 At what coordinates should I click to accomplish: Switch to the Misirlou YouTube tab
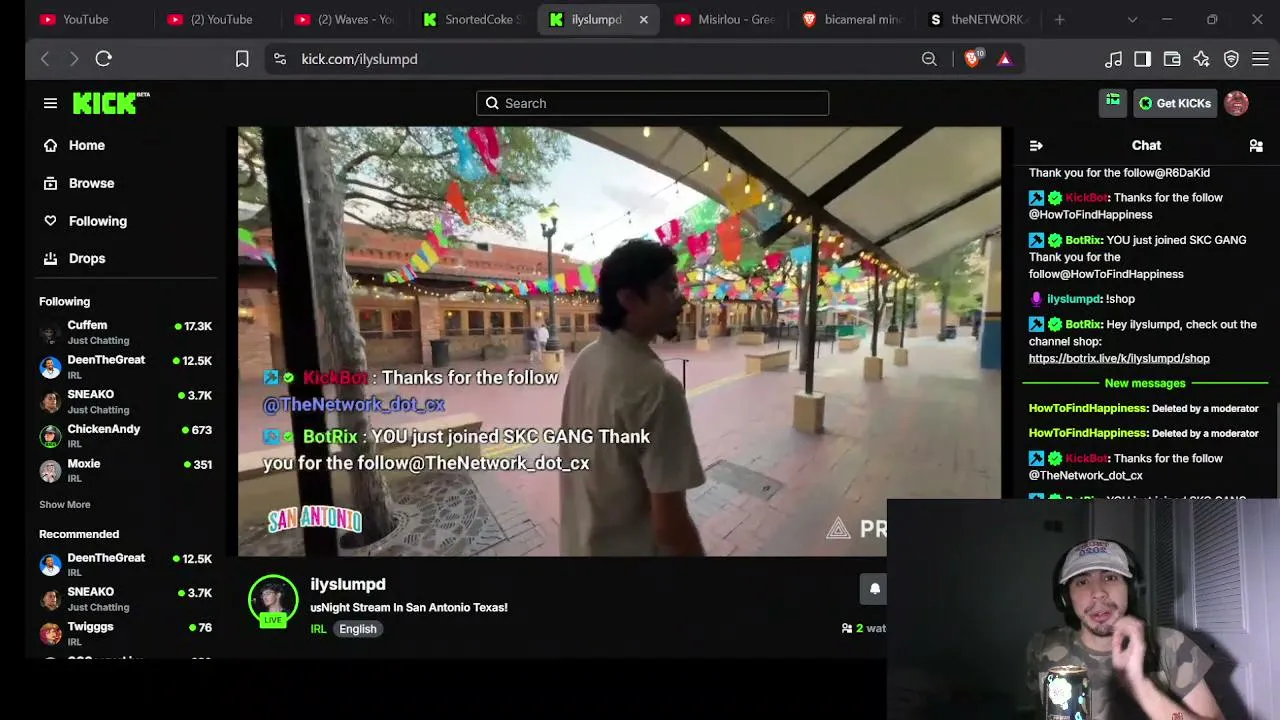pos(725,19)
